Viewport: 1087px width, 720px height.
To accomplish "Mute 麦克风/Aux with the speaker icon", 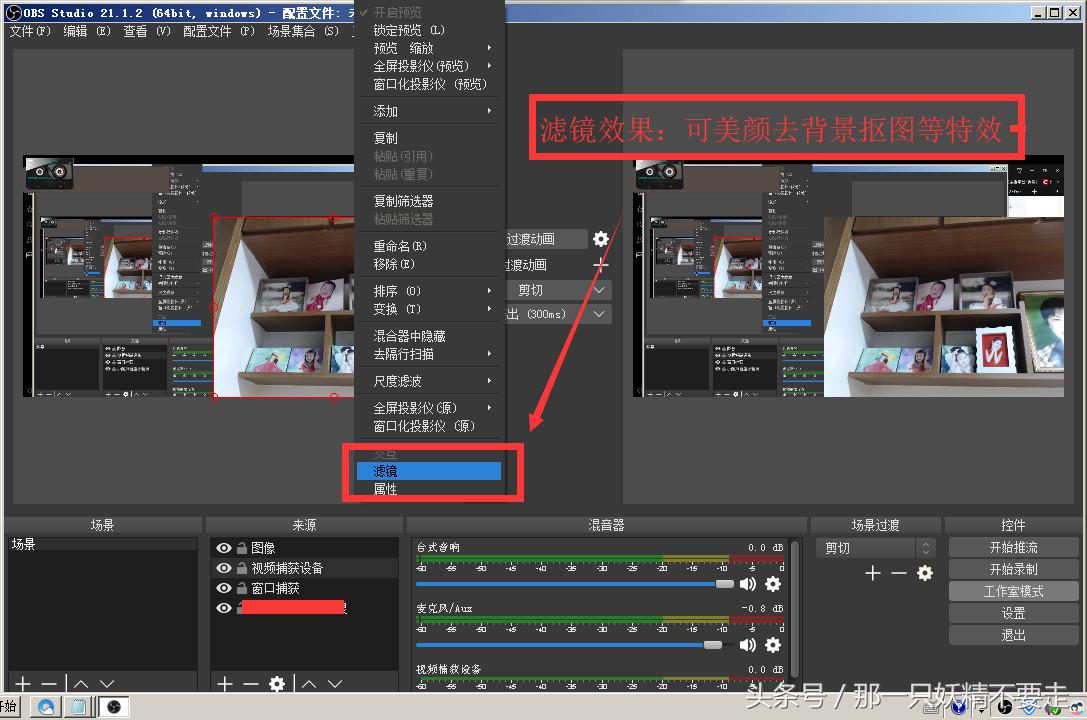I will [748, 645].
